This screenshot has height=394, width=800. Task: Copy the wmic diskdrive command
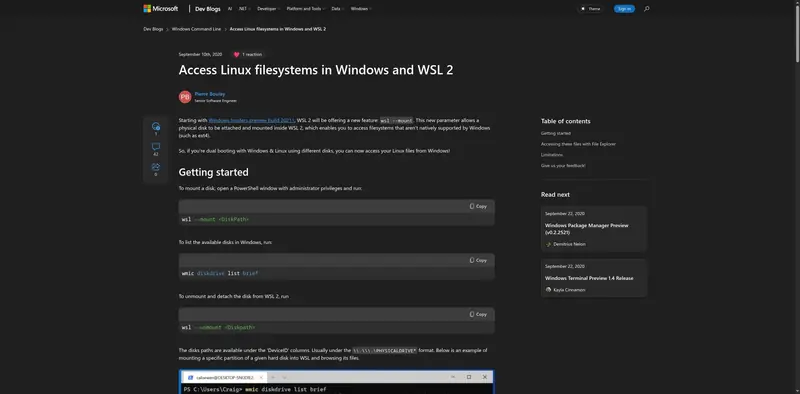(478, 260)
